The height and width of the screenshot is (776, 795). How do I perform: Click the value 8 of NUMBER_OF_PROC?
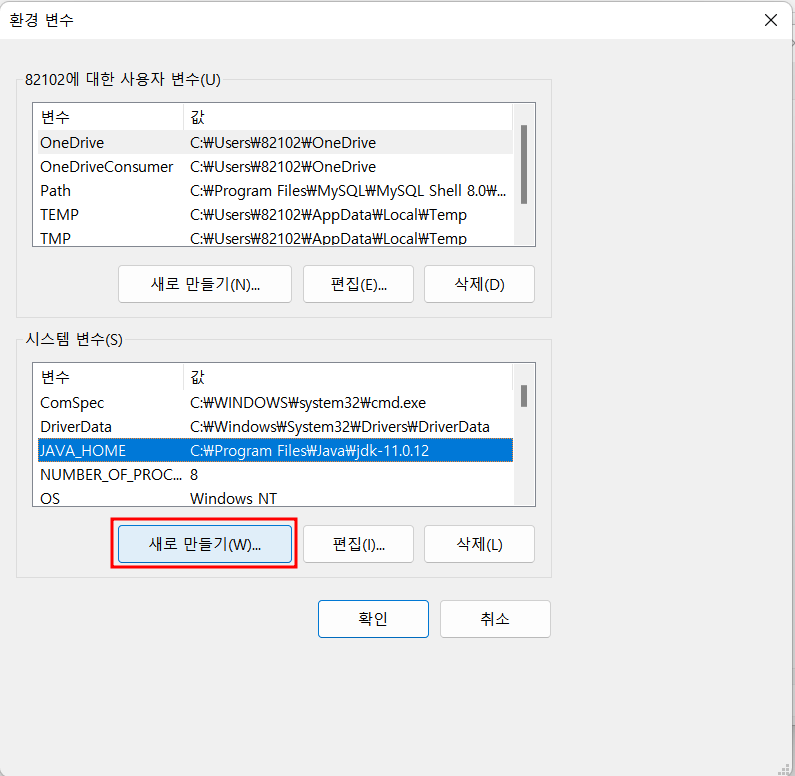click(194, 474)
